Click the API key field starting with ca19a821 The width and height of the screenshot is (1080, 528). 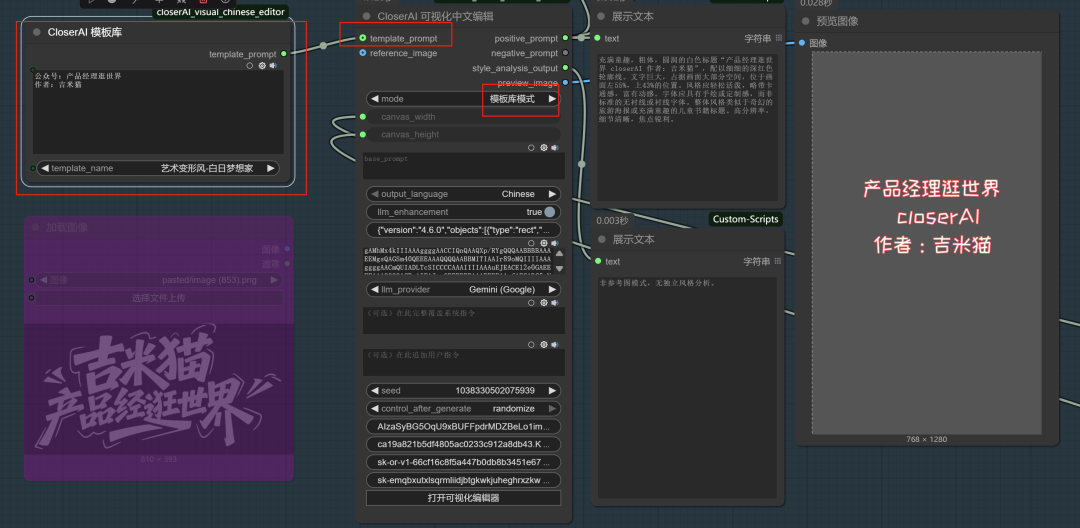point(464,444)
